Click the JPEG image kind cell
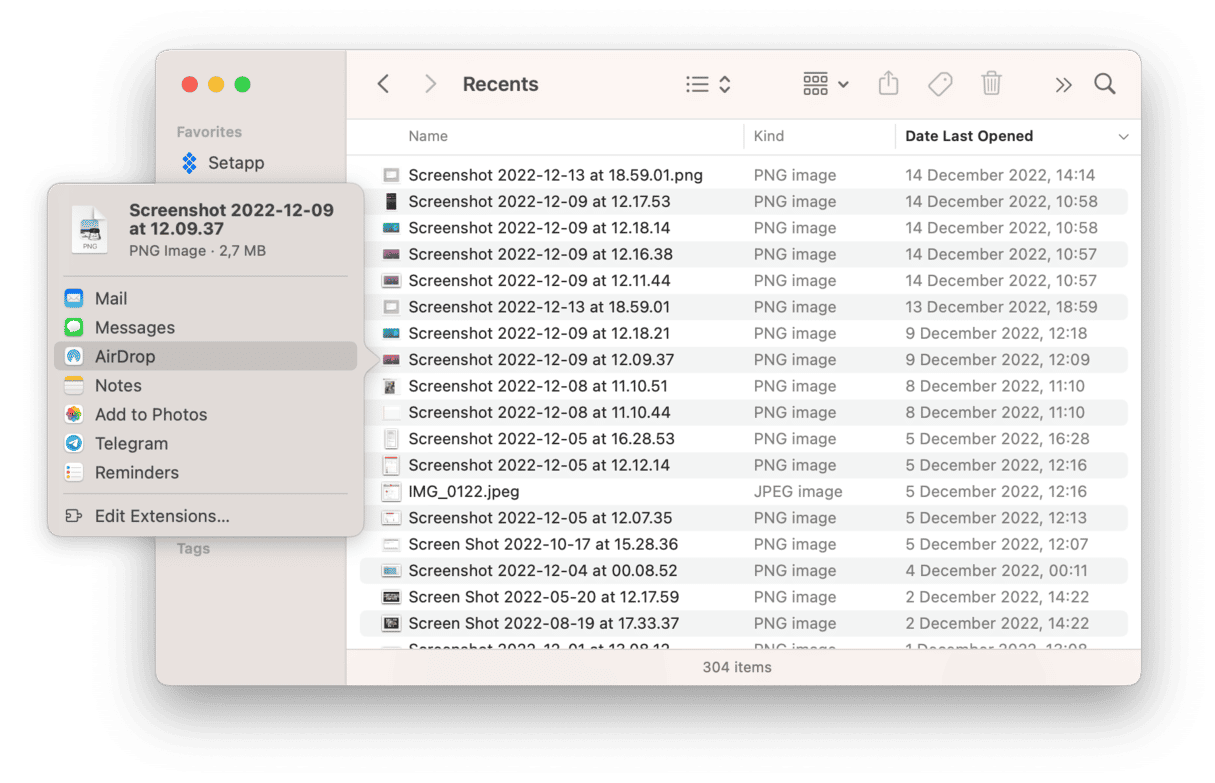The height and width of the screenshot is (783, 1215). 798,491
